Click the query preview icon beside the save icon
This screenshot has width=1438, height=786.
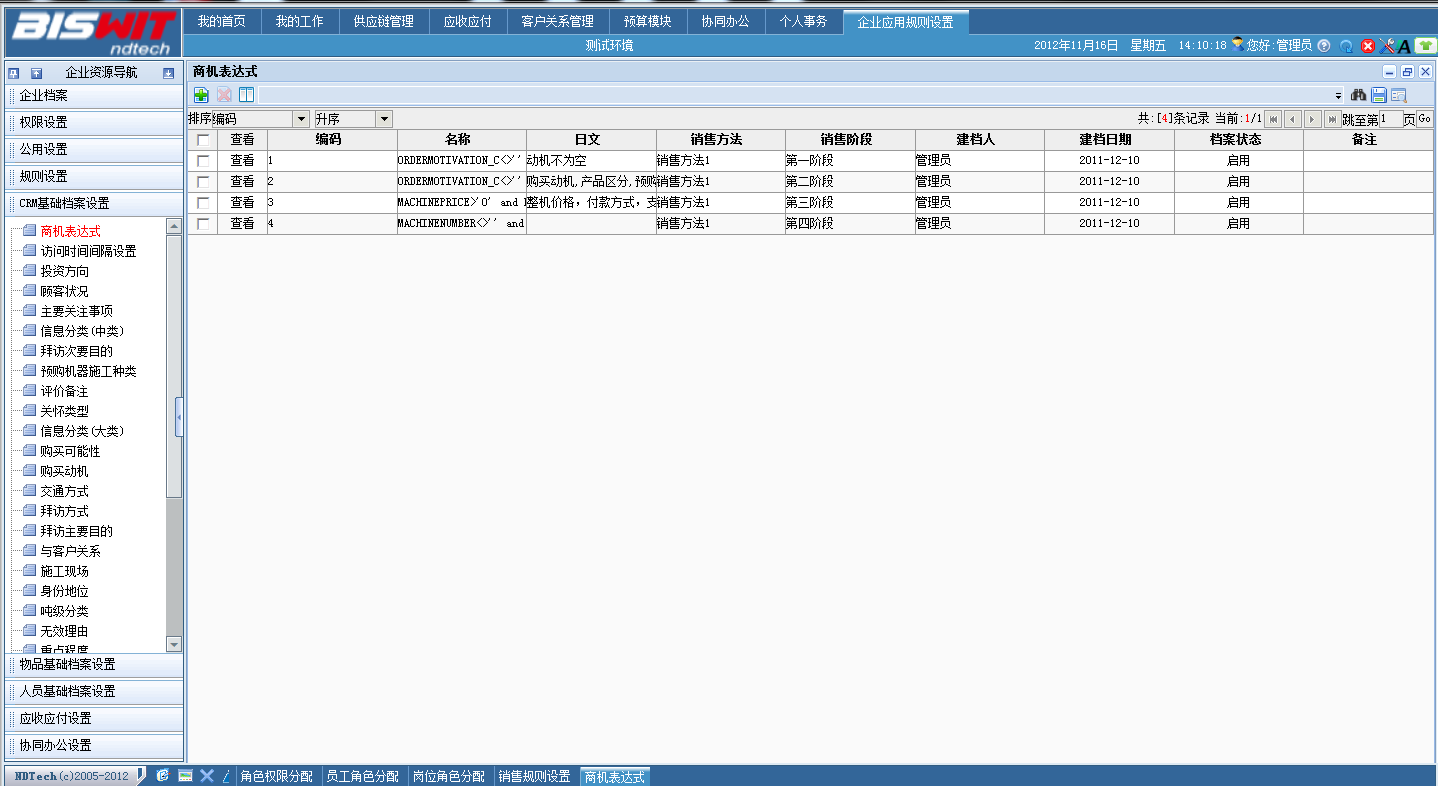[1399, 95]
